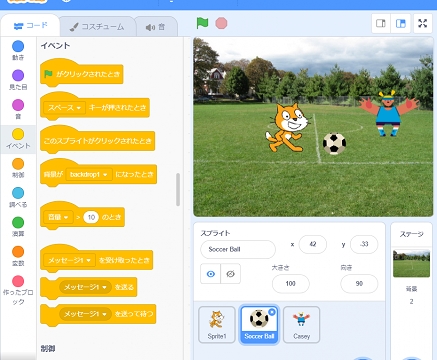Open the コスチューム tab
Viewport: 437px width, 360px height.
click(97, 27)
